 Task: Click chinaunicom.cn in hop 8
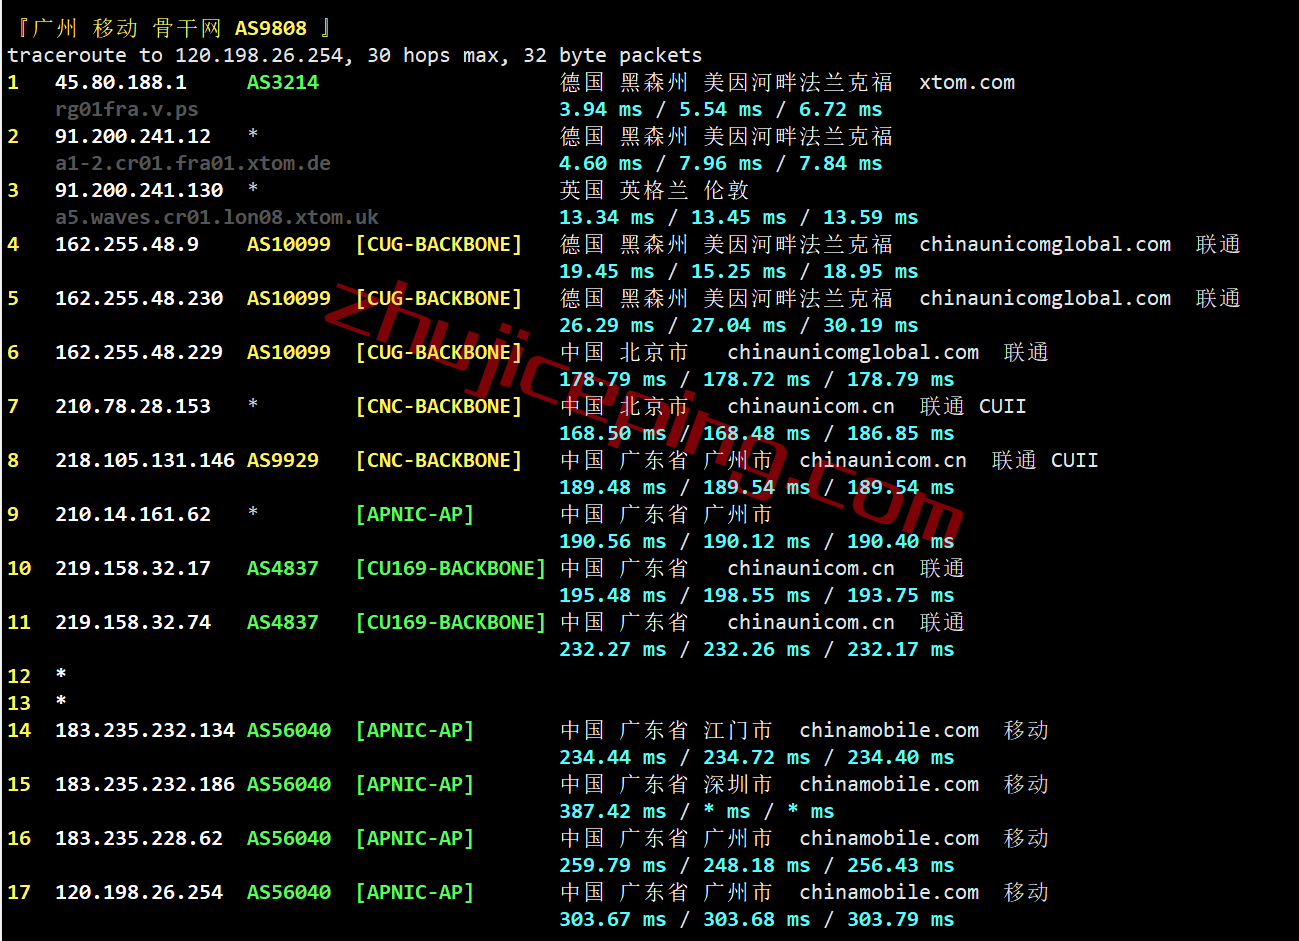(883, 460)
